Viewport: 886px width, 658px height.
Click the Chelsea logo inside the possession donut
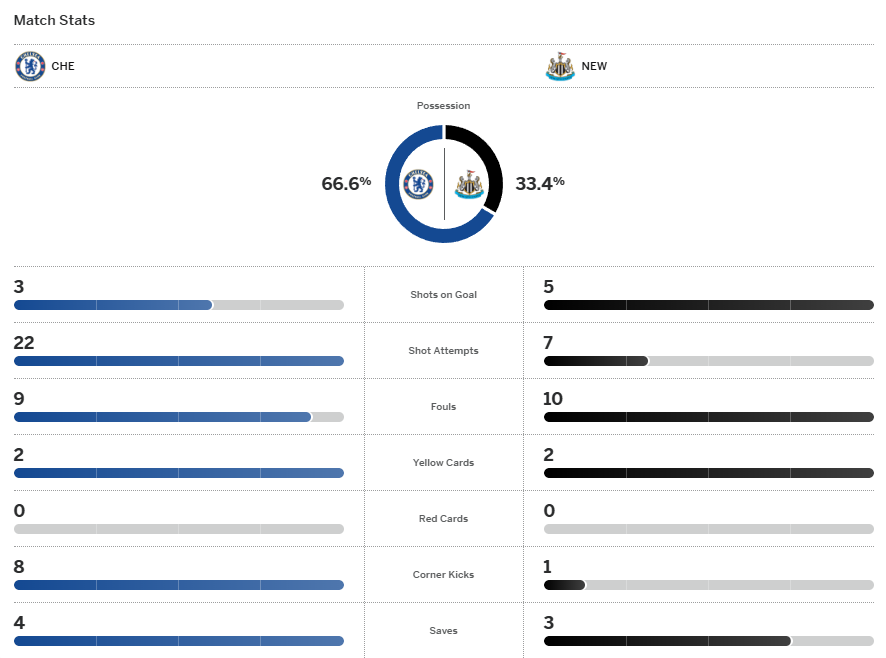point(418,184)
